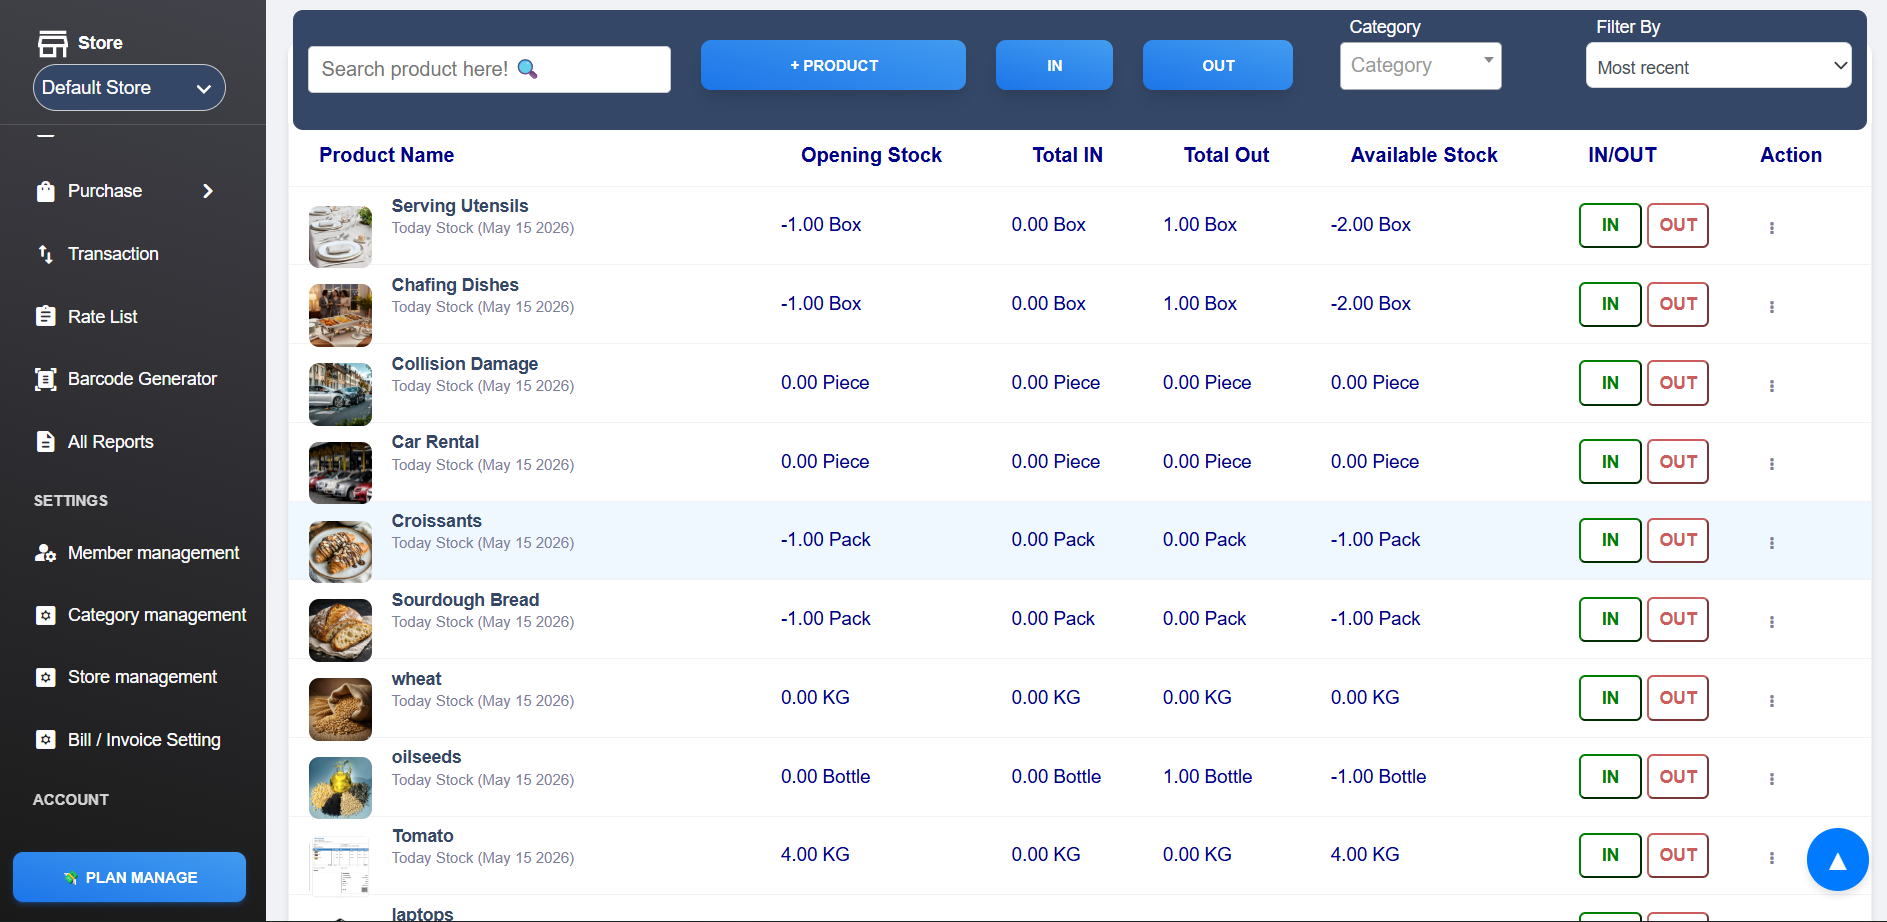Open the Filter By Most recent dropdown
This screenshot has height=922, width=1887.
point(1718,66)
